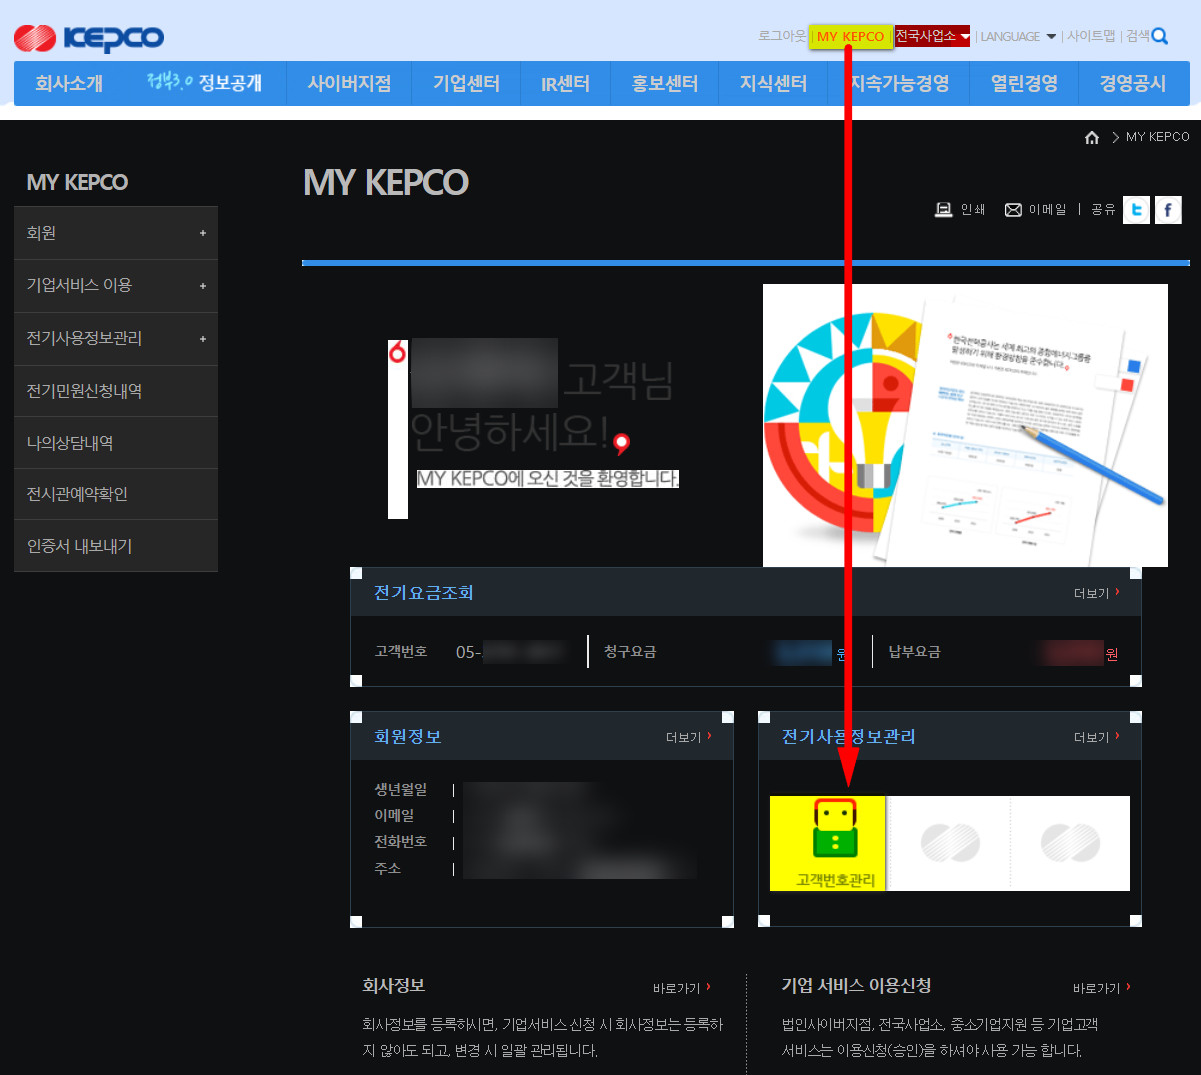Click the 회사정보 heading
The height and width of the screenshot is (1075, 1201).
394,986
